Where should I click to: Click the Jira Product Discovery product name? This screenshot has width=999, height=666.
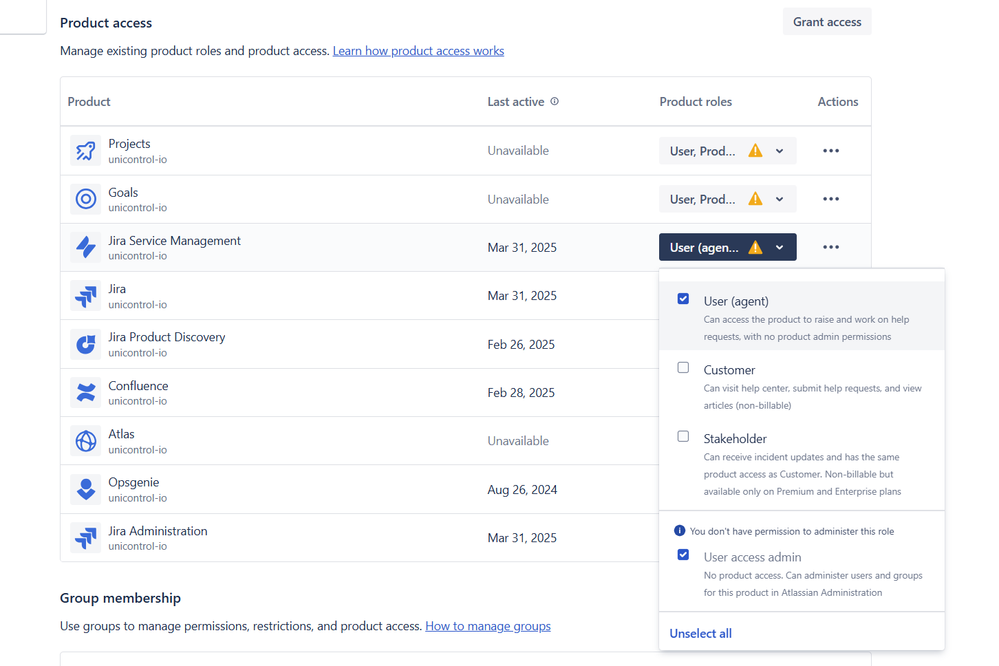click(x=166, y=337)
